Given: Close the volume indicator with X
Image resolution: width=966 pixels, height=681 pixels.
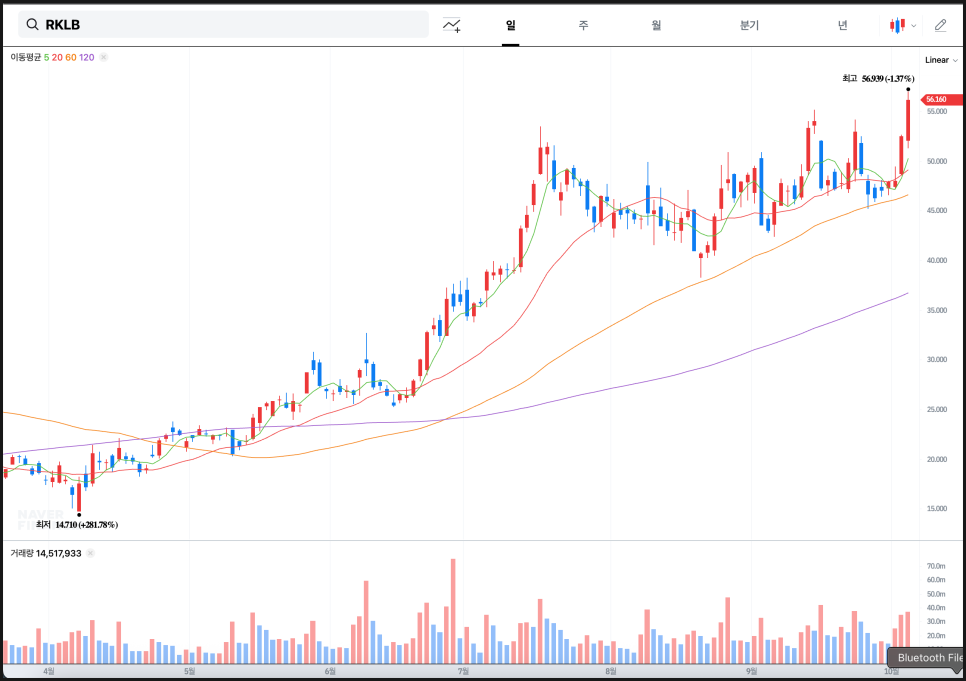Looking at the screenshot, I should point(90,553).
